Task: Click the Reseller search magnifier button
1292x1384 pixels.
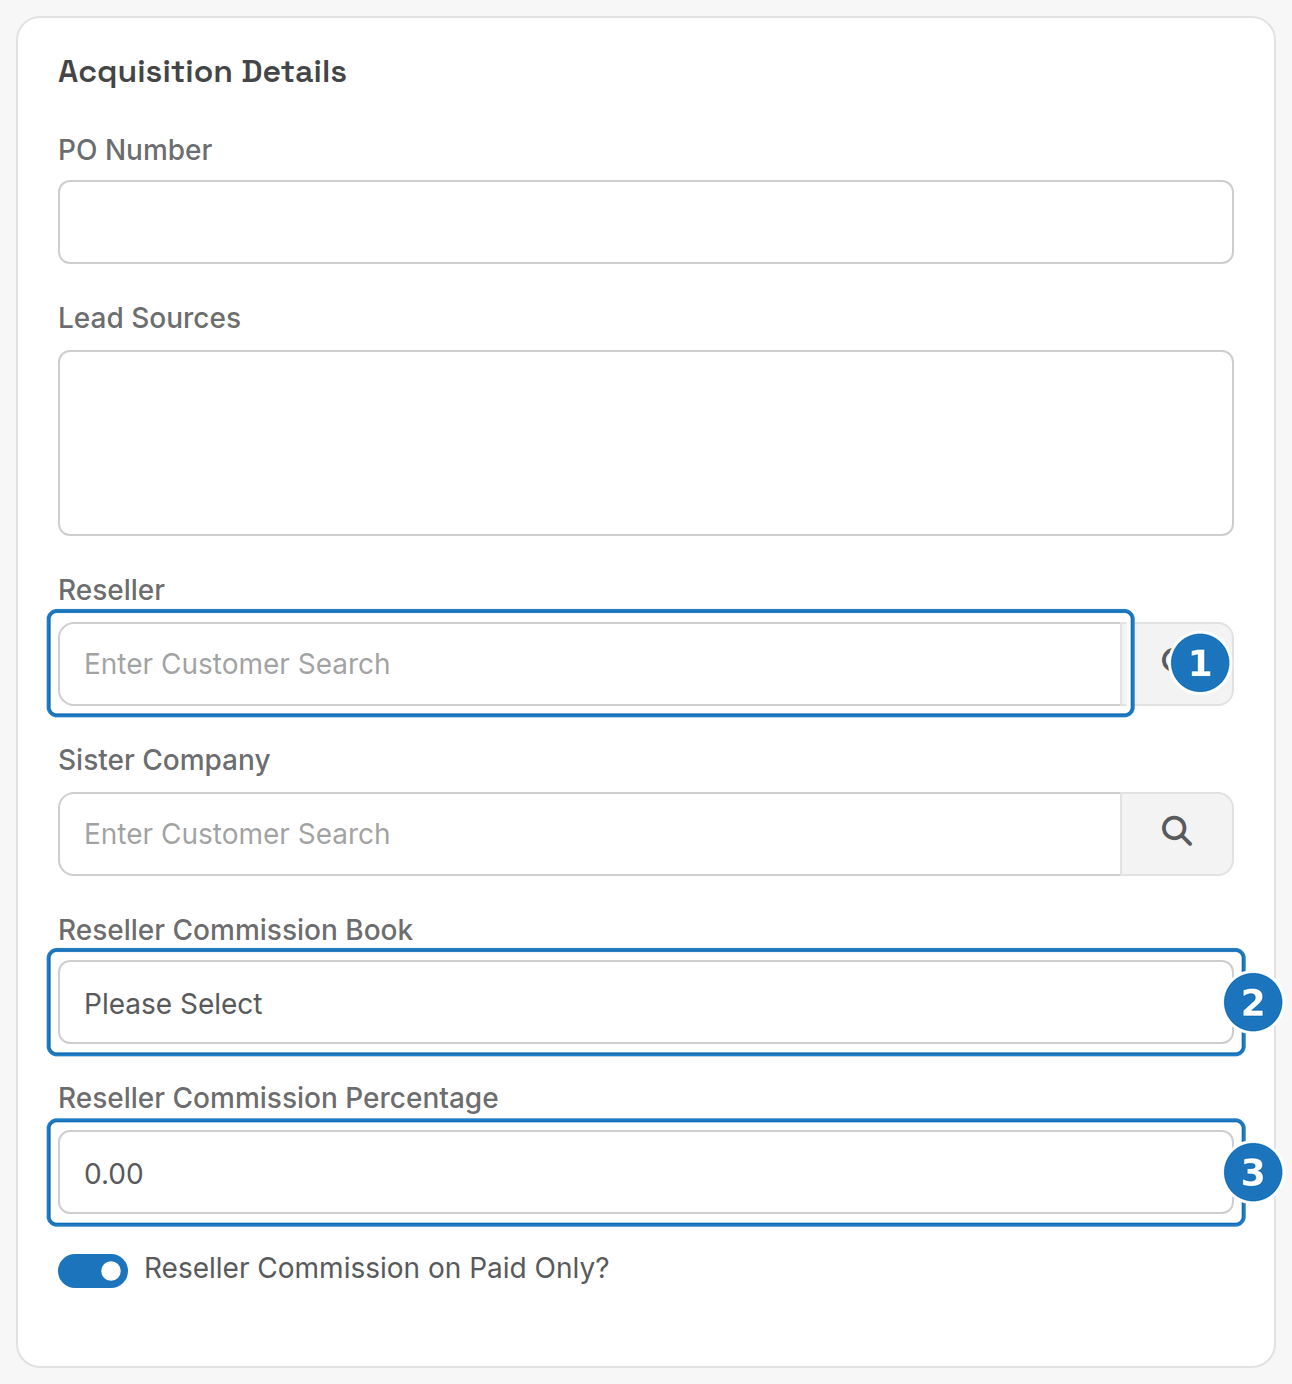Action: coord(1177,664)
